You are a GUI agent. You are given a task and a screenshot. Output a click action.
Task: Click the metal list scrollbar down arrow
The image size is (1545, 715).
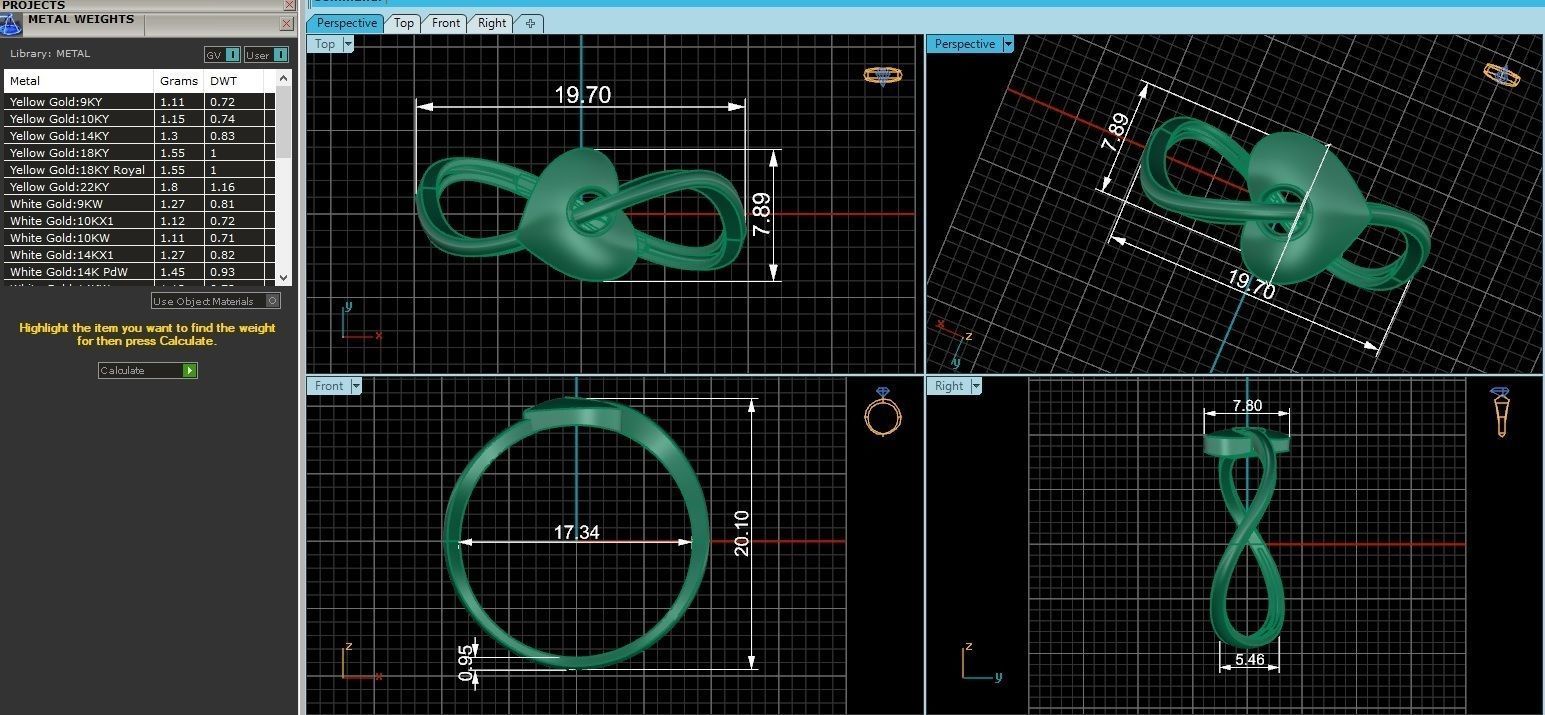284,277
